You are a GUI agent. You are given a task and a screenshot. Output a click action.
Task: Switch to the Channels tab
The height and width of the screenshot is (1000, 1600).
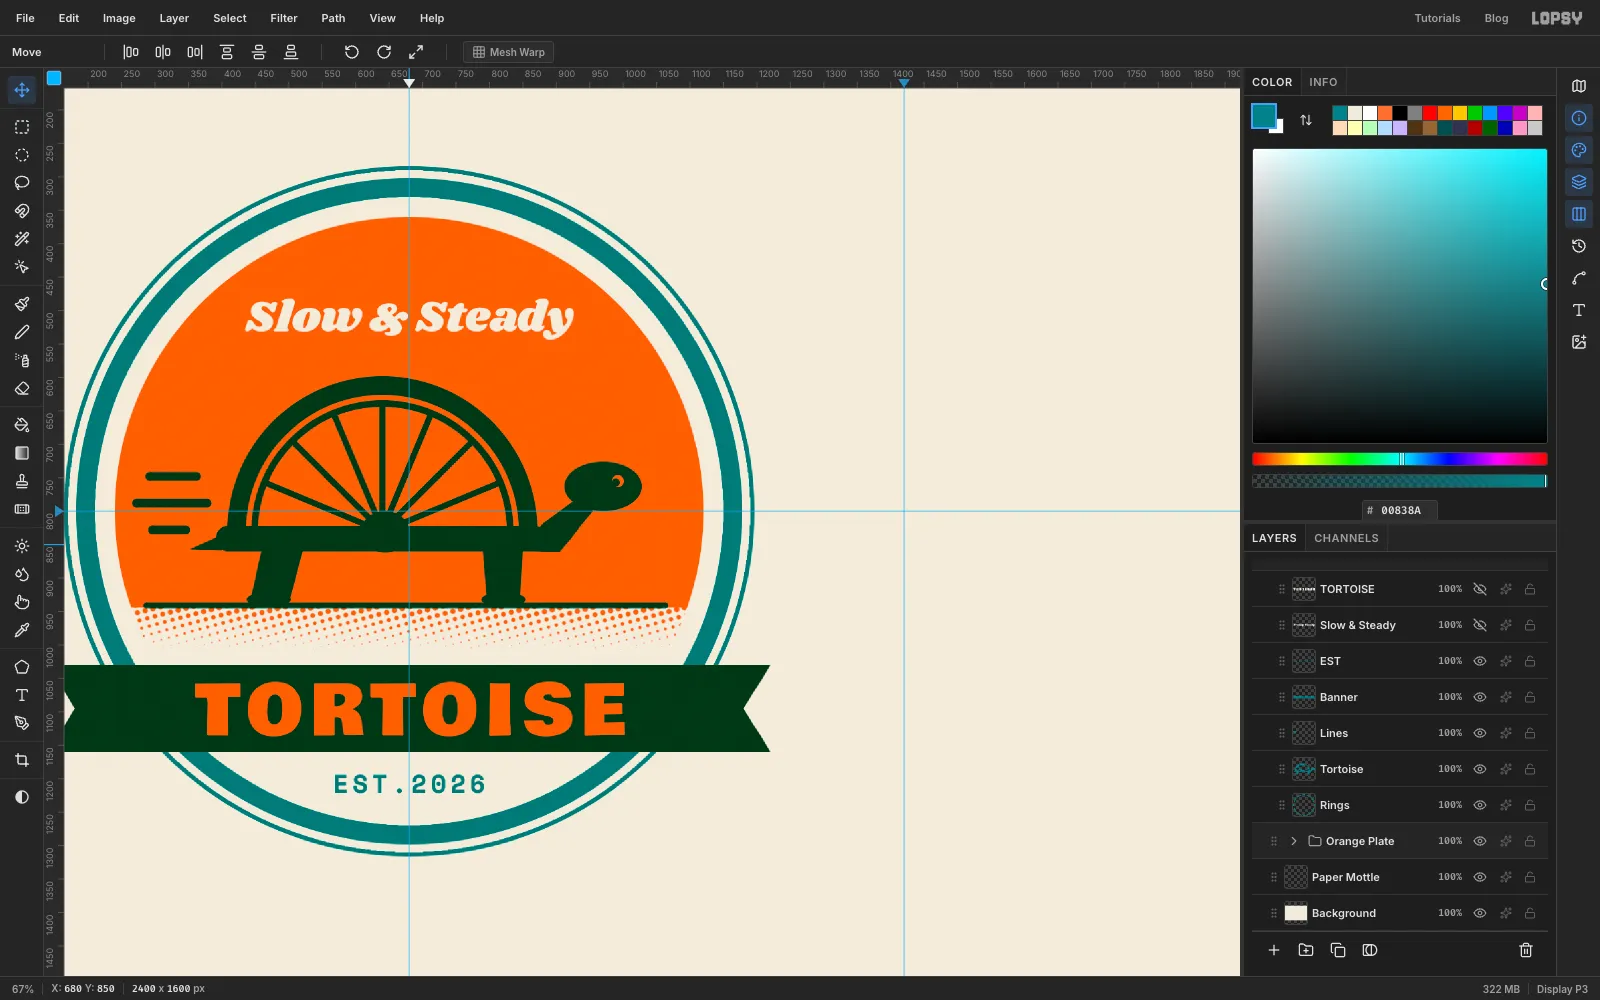(x=1346, y=538)
